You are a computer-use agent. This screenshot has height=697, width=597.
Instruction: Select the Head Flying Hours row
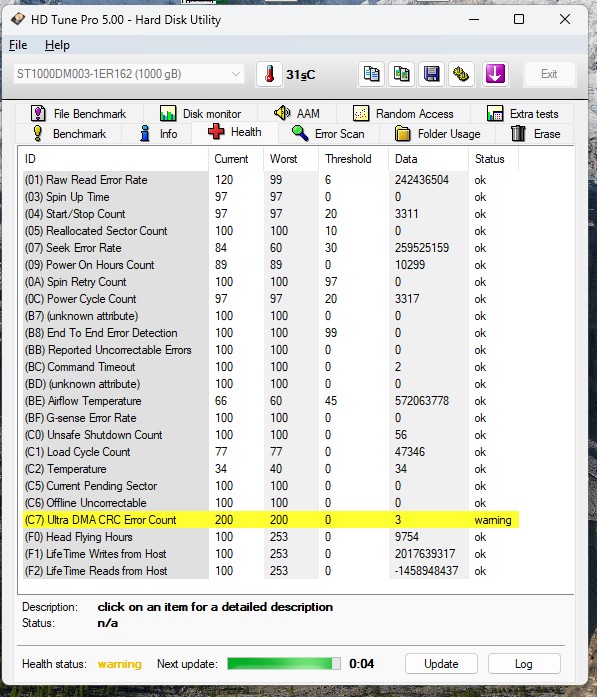coord(271,537)
